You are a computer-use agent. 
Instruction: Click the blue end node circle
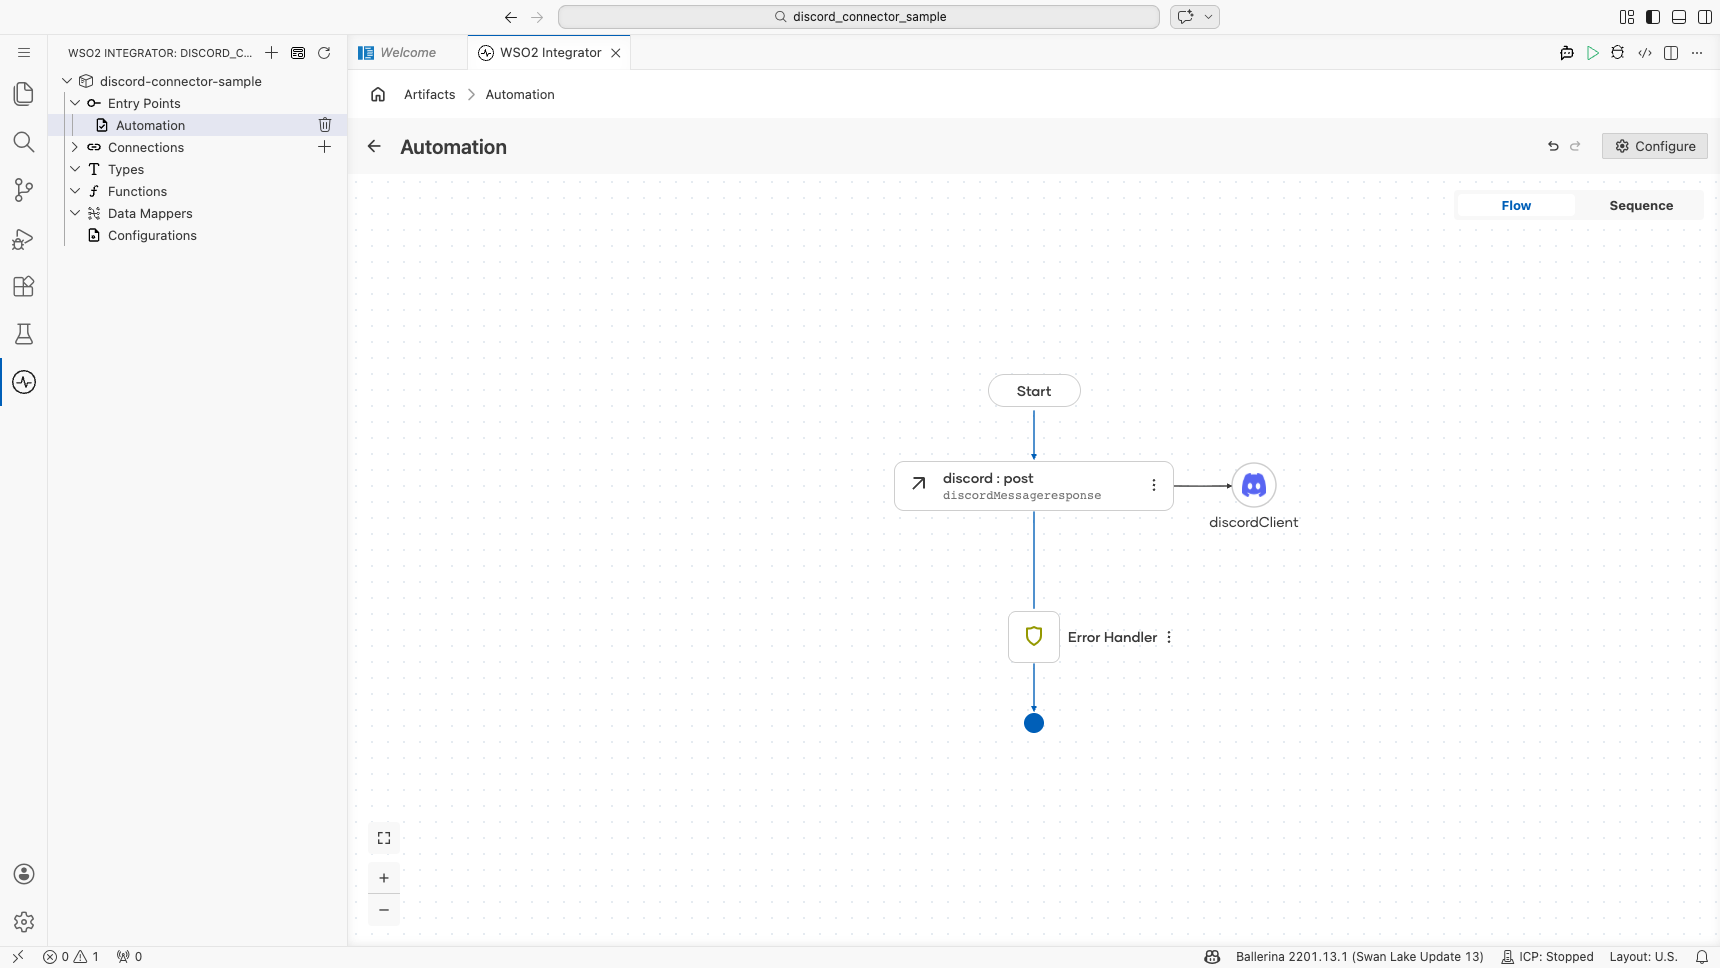(x=1034, y=723)
